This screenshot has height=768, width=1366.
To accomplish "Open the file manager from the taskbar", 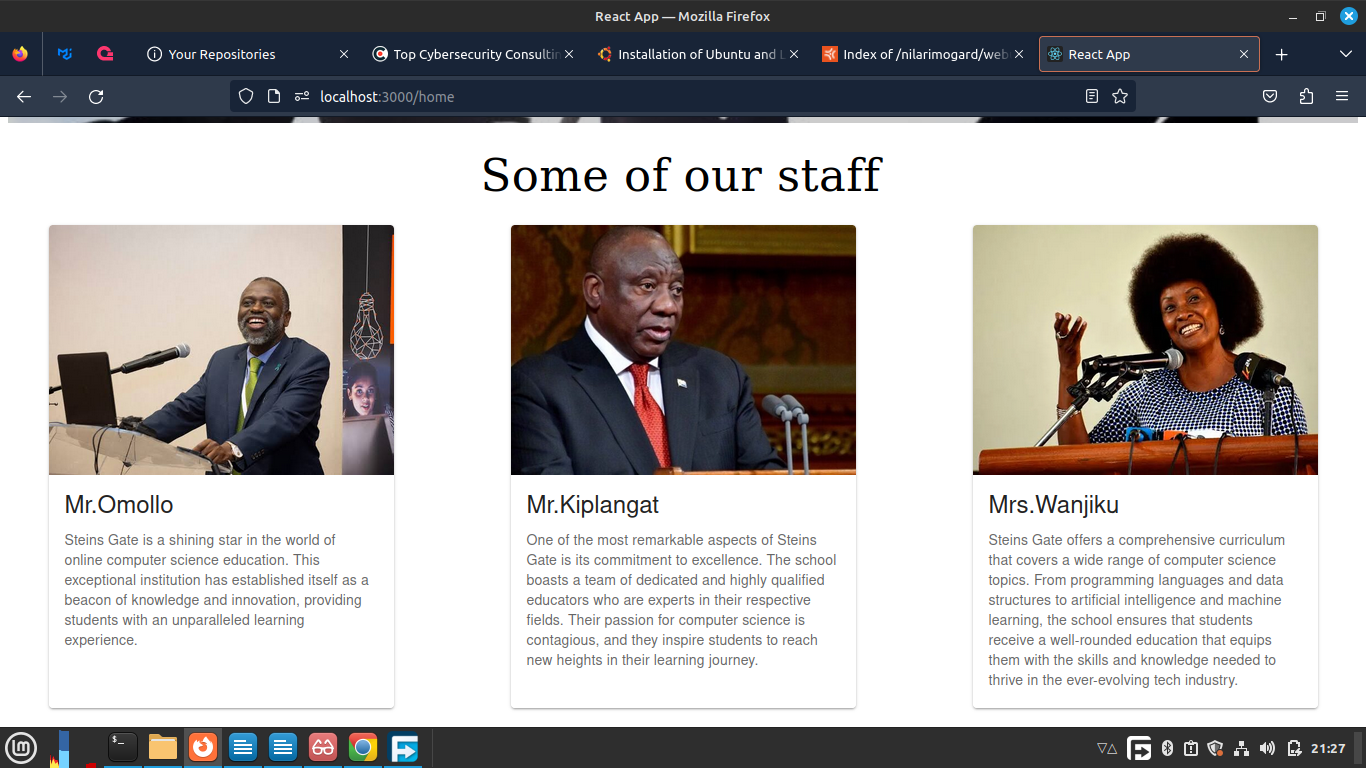I will (x=163, y=747).
